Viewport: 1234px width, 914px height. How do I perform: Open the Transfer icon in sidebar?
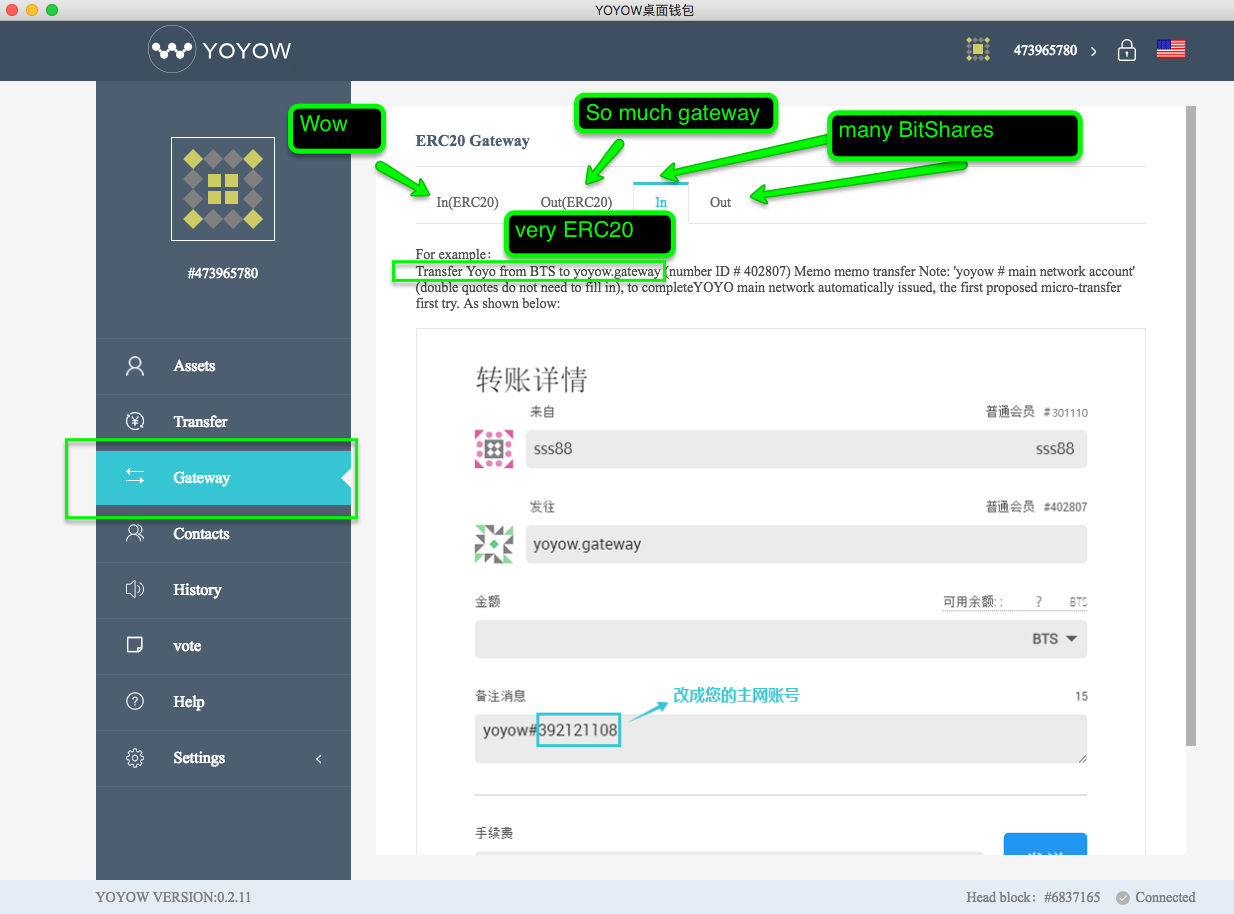135,422
